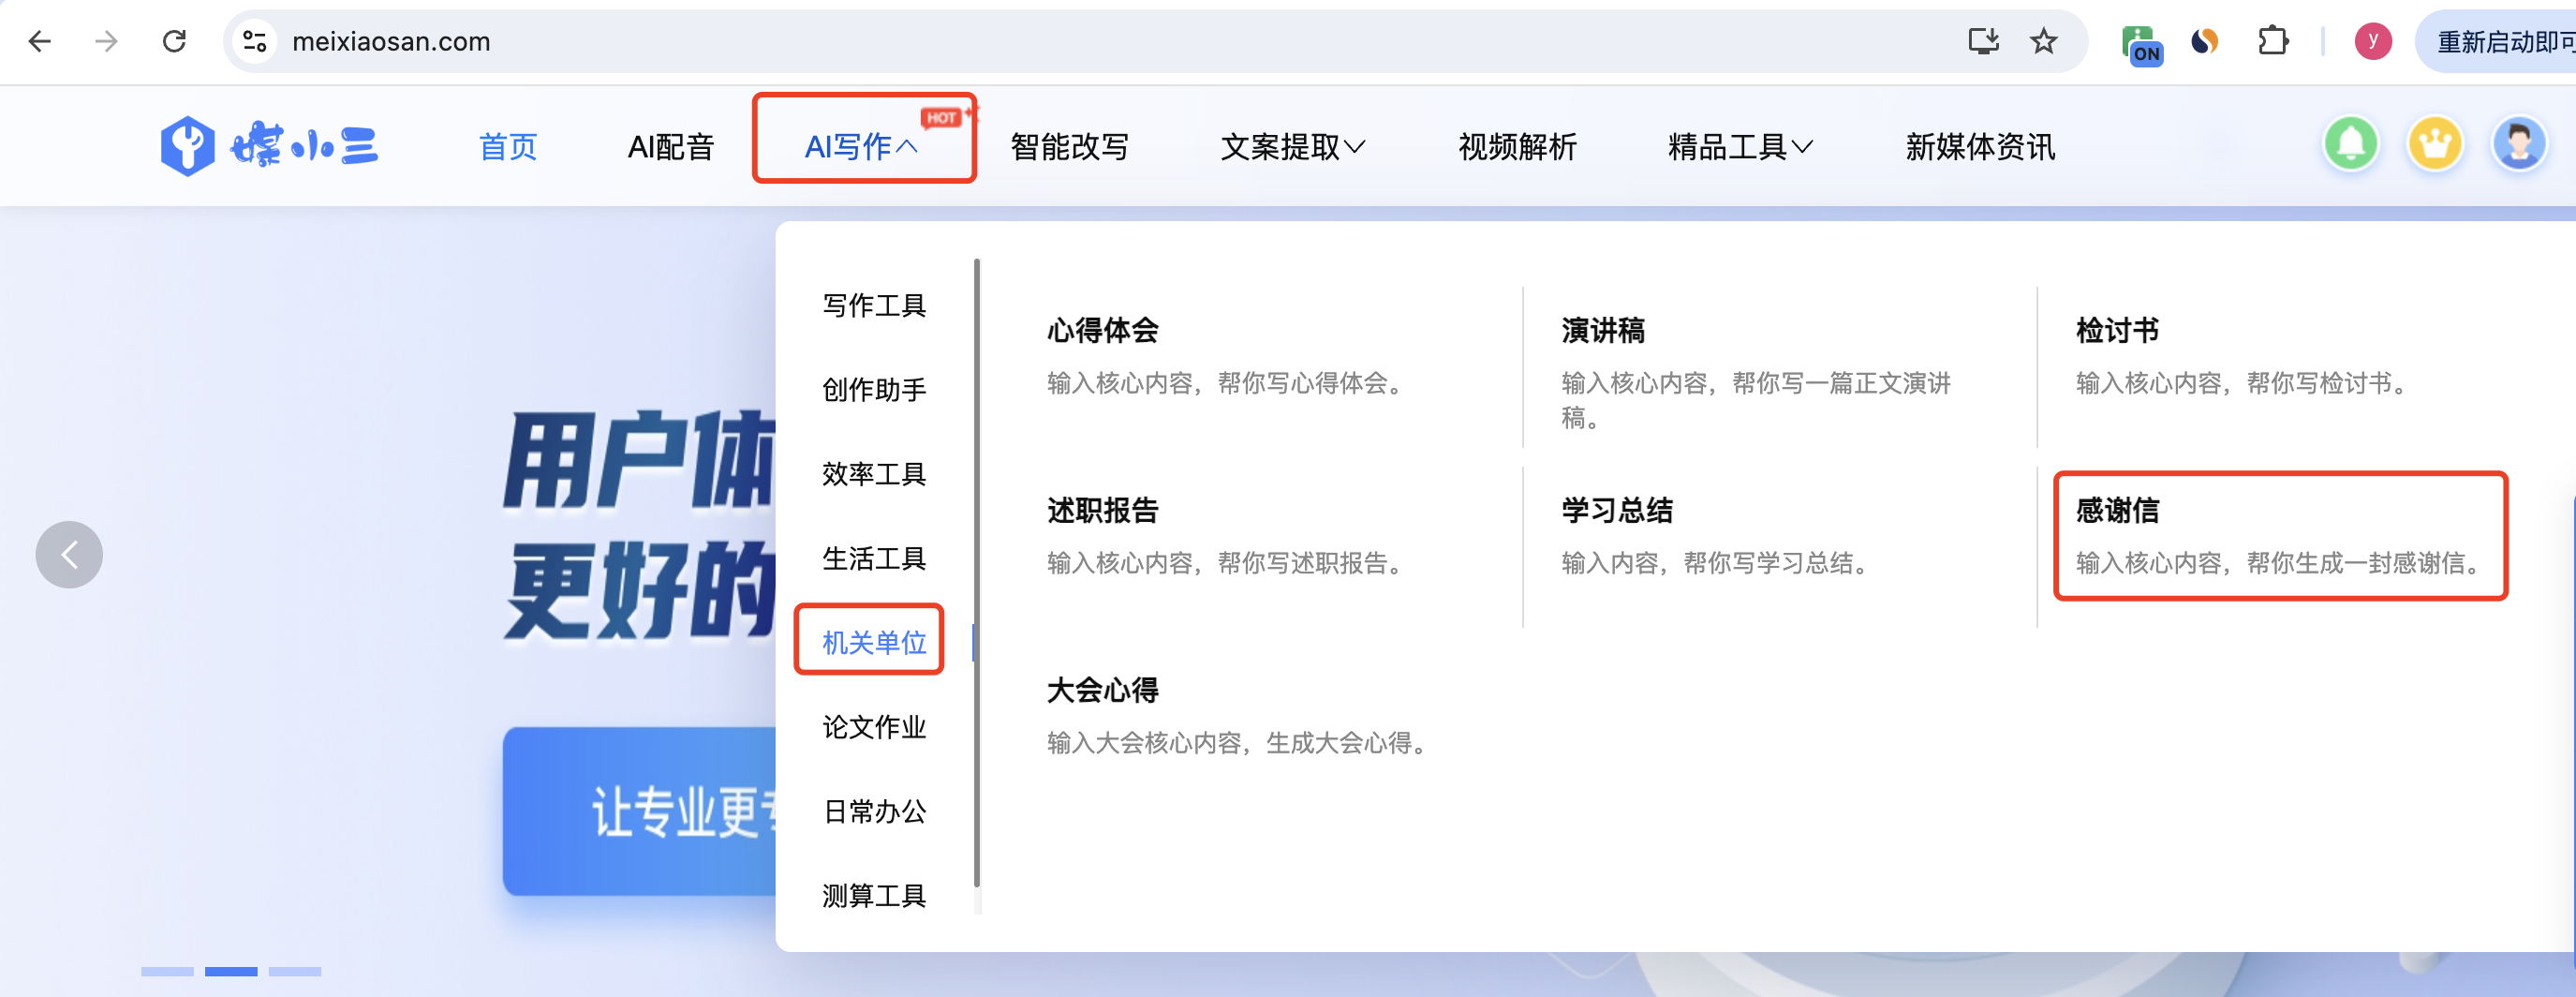This screenshot has height=997, width=2576.
Task: Expand the 文案提取 dropdown
Action: 1292,147
